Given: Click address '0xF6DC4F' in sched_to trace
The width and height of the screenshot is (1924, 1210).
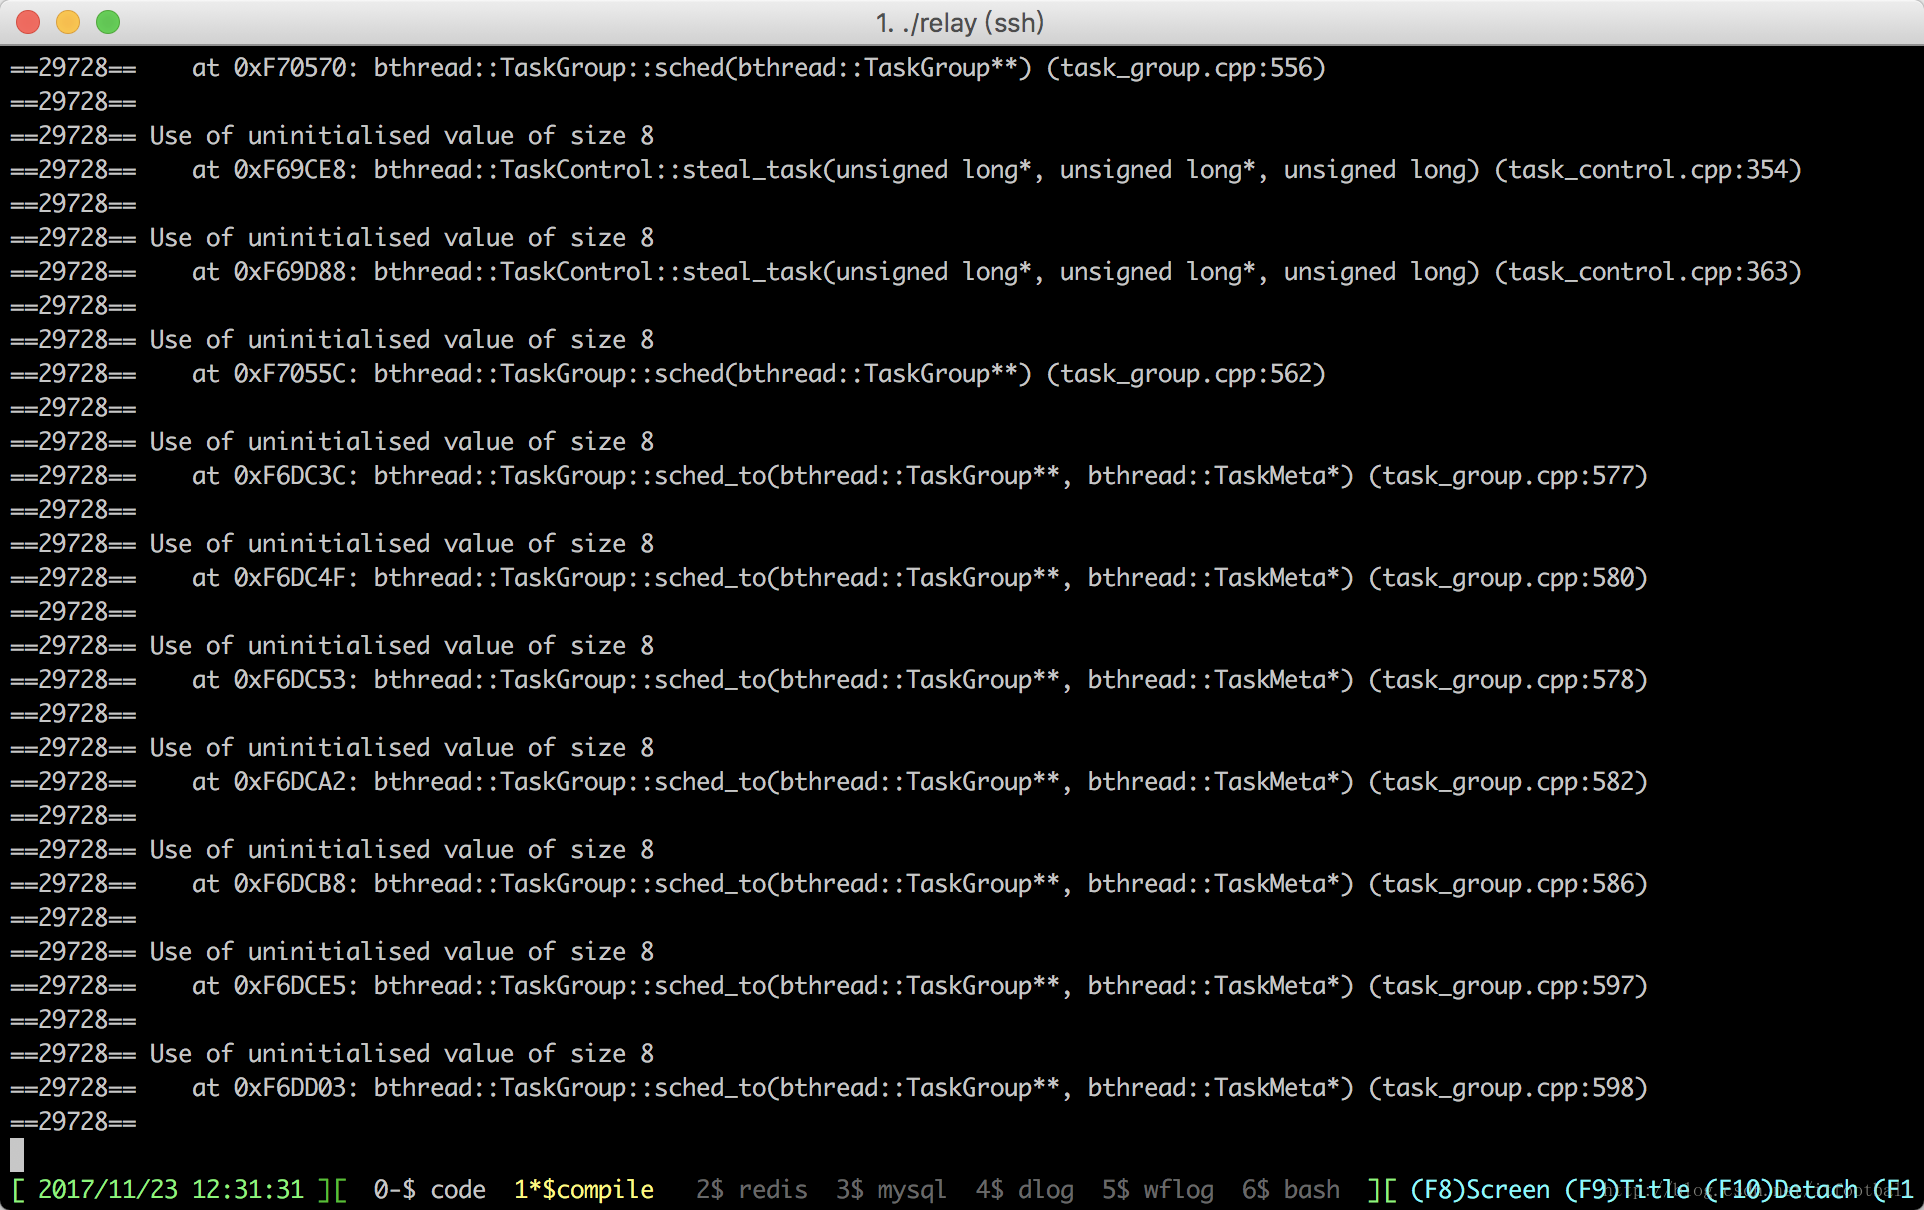Looking at the screenshot, I should point(290,578).
